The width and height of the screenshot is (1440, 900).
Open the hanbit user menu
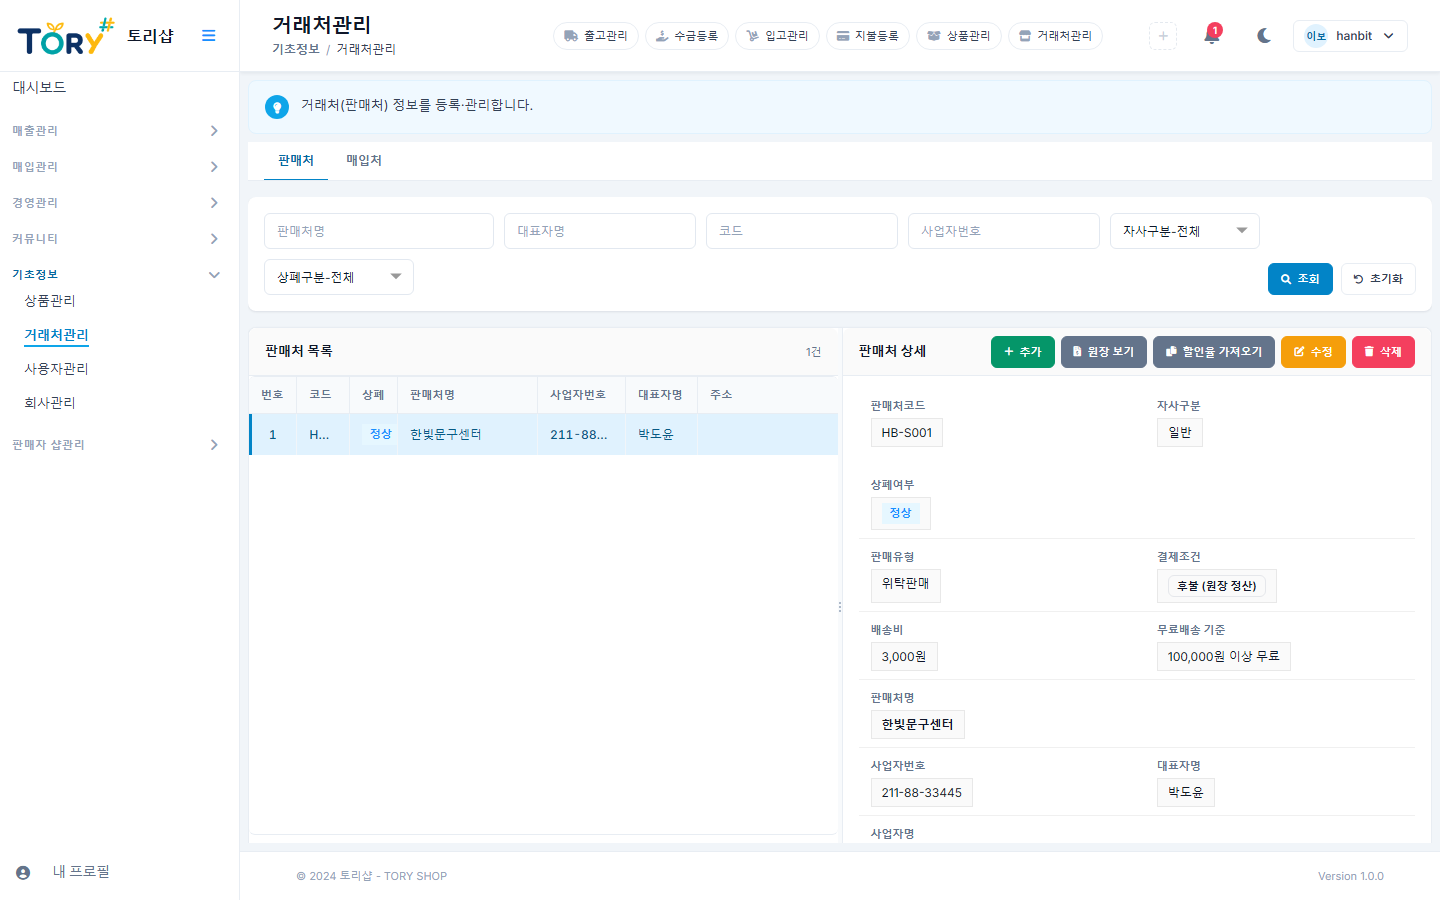(x=1350, y=36)
